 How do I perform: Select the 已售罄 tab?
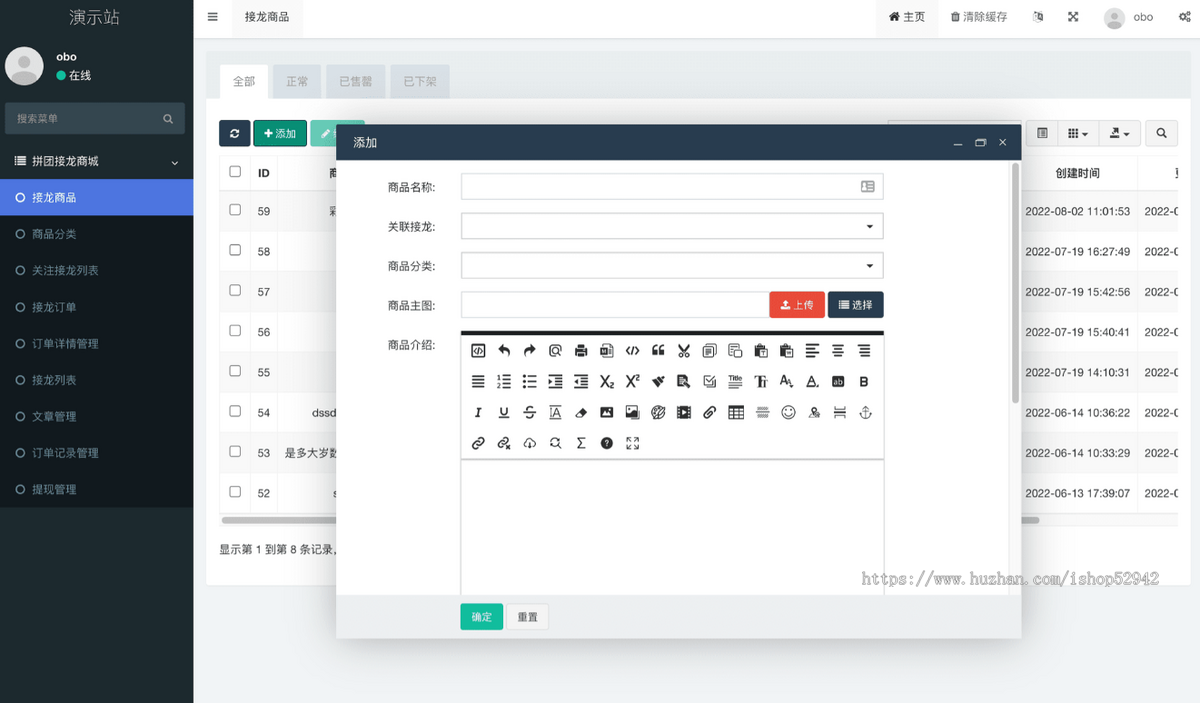pos(355,82)
